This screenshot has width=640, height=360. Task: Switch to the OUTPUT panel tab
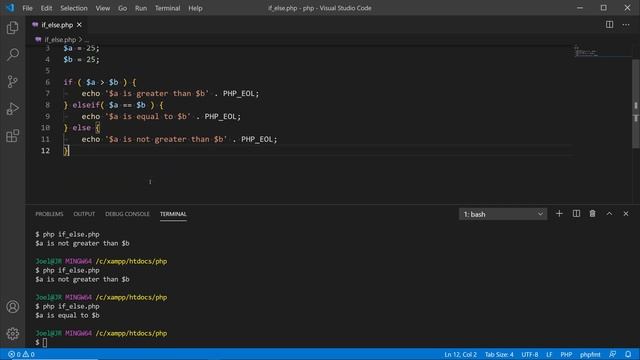tap(84, 214)
